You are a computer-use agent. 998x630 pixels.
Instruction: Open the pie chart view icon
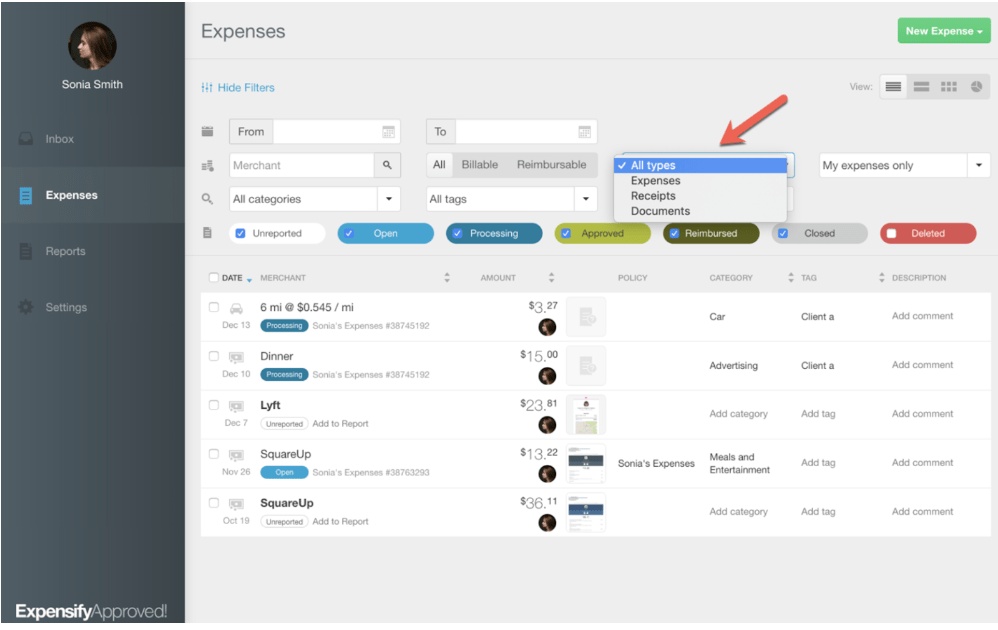click(x=976, y=87)
